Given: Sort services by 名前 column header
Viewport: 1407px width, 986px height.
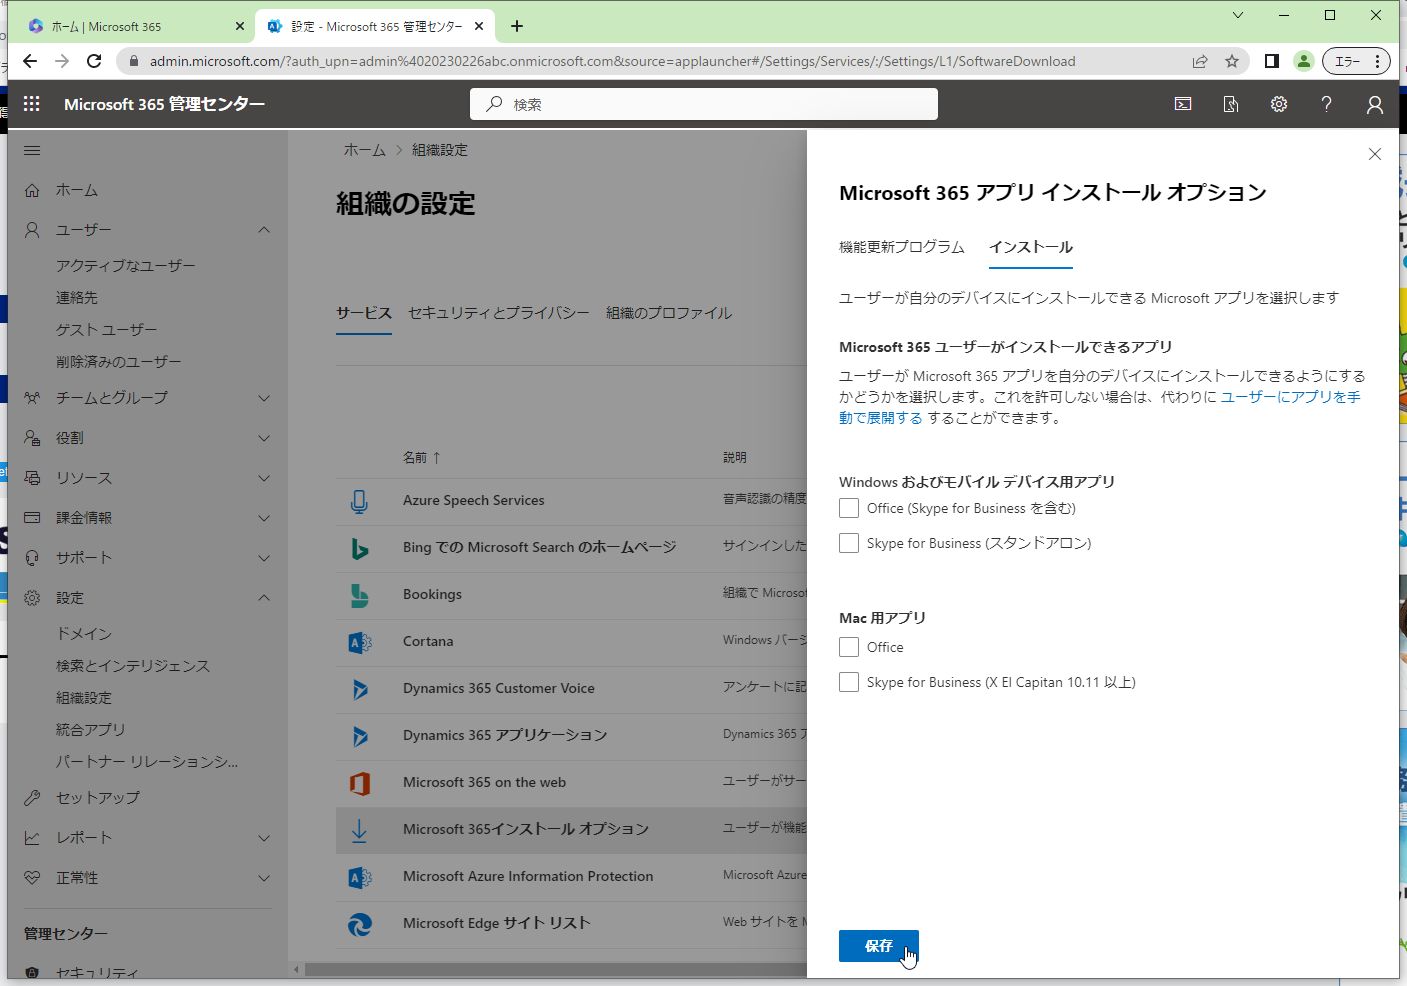Looking at the screenshot, I should click(421, 458).
